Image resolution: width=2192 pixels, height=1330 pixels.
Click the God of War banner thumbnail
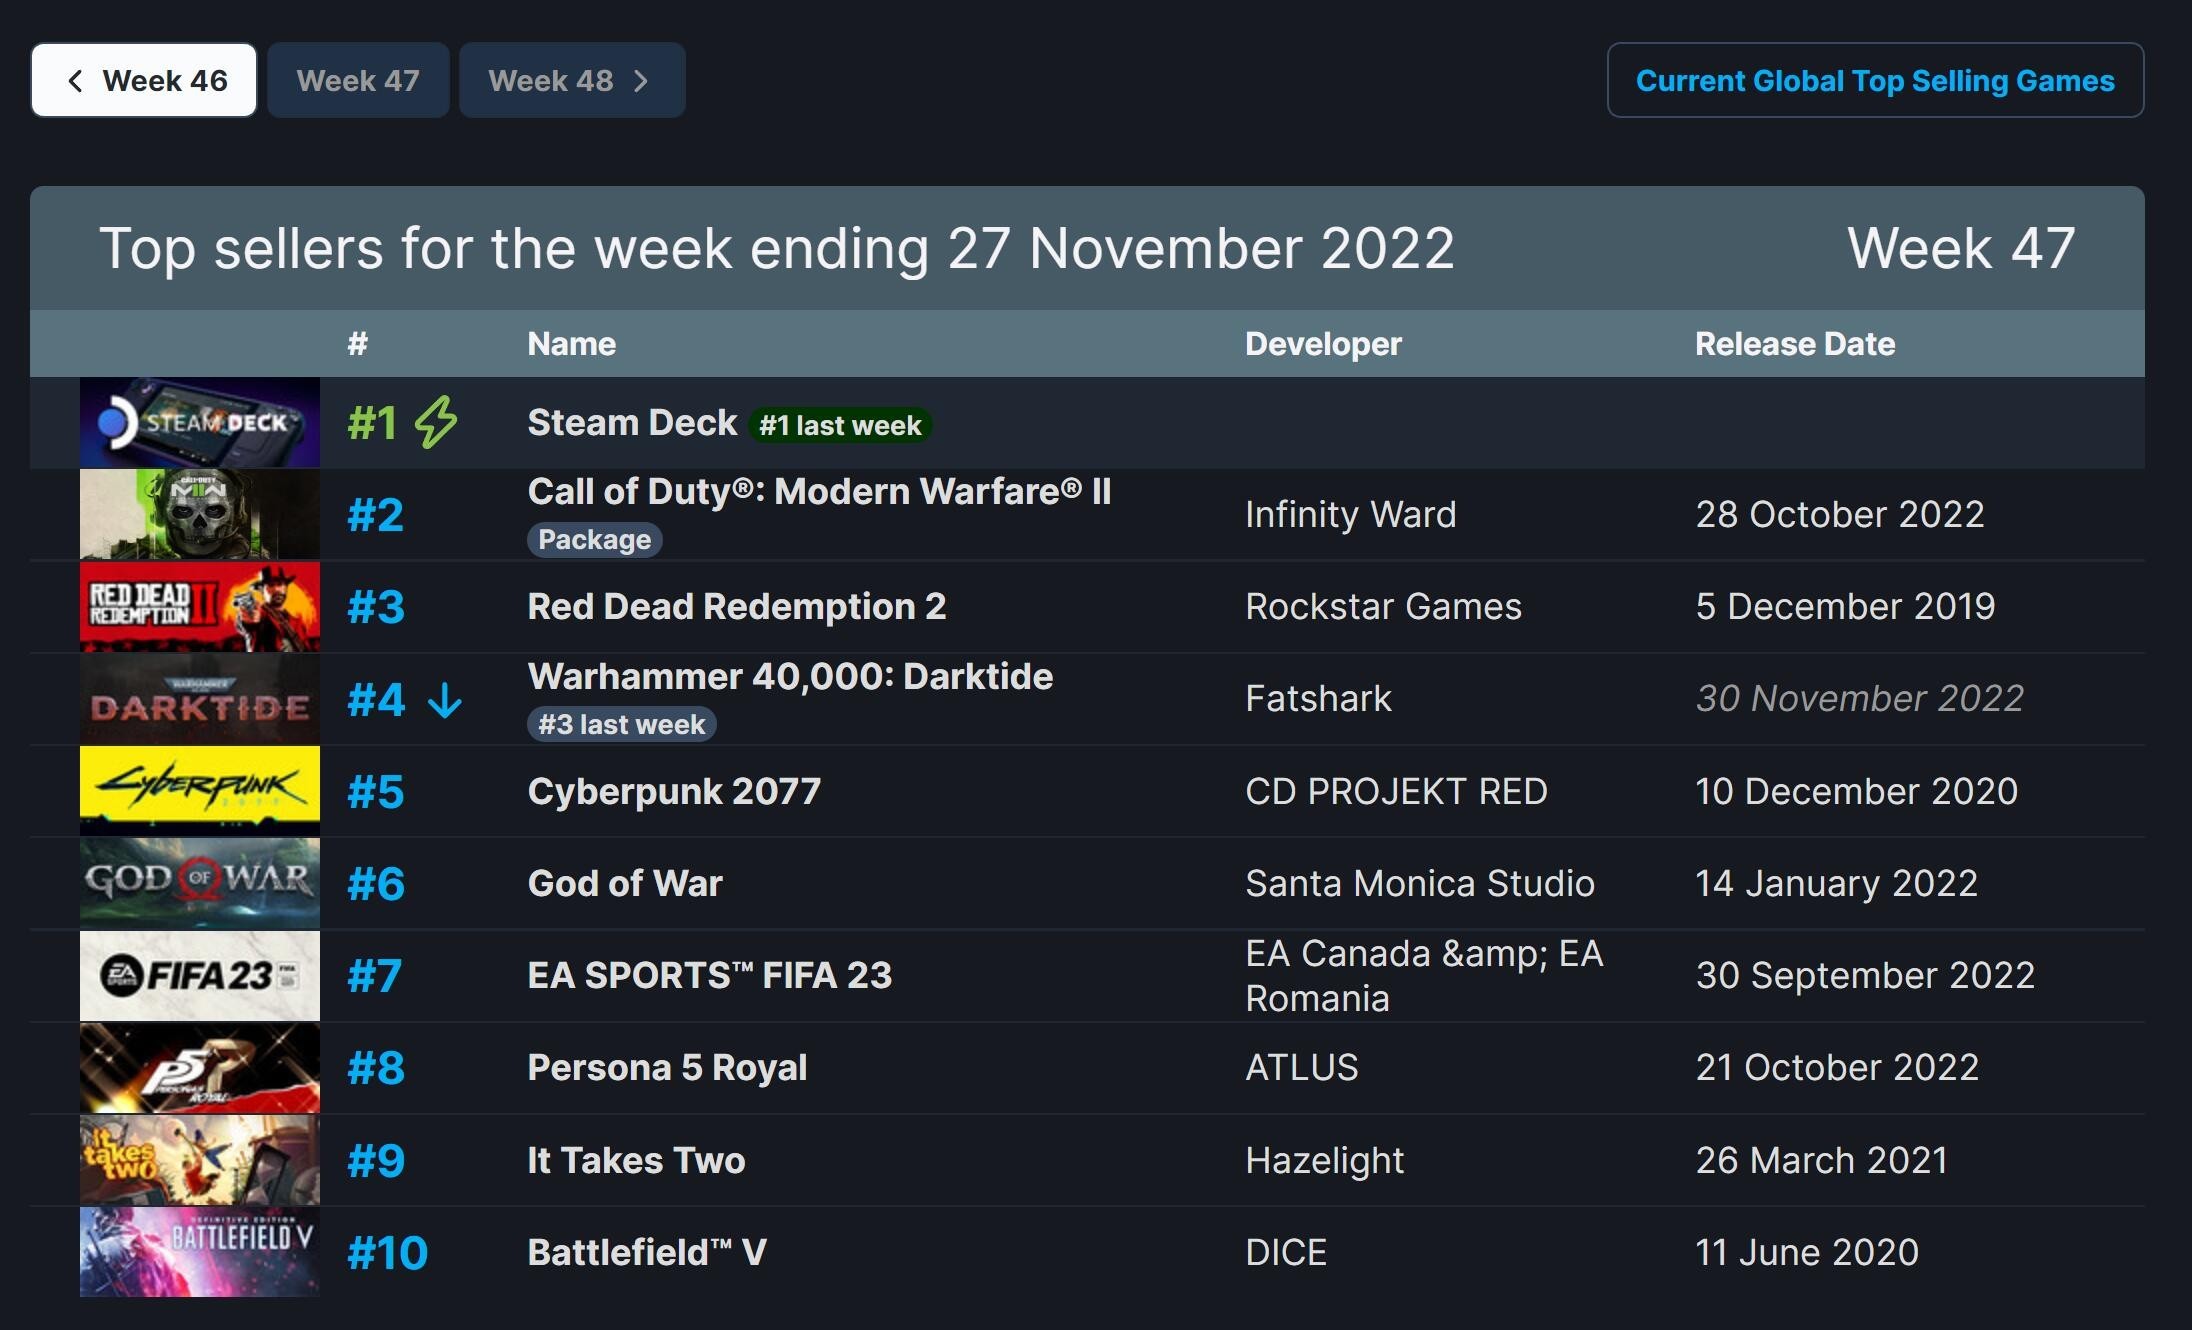[x=200, y=883]
